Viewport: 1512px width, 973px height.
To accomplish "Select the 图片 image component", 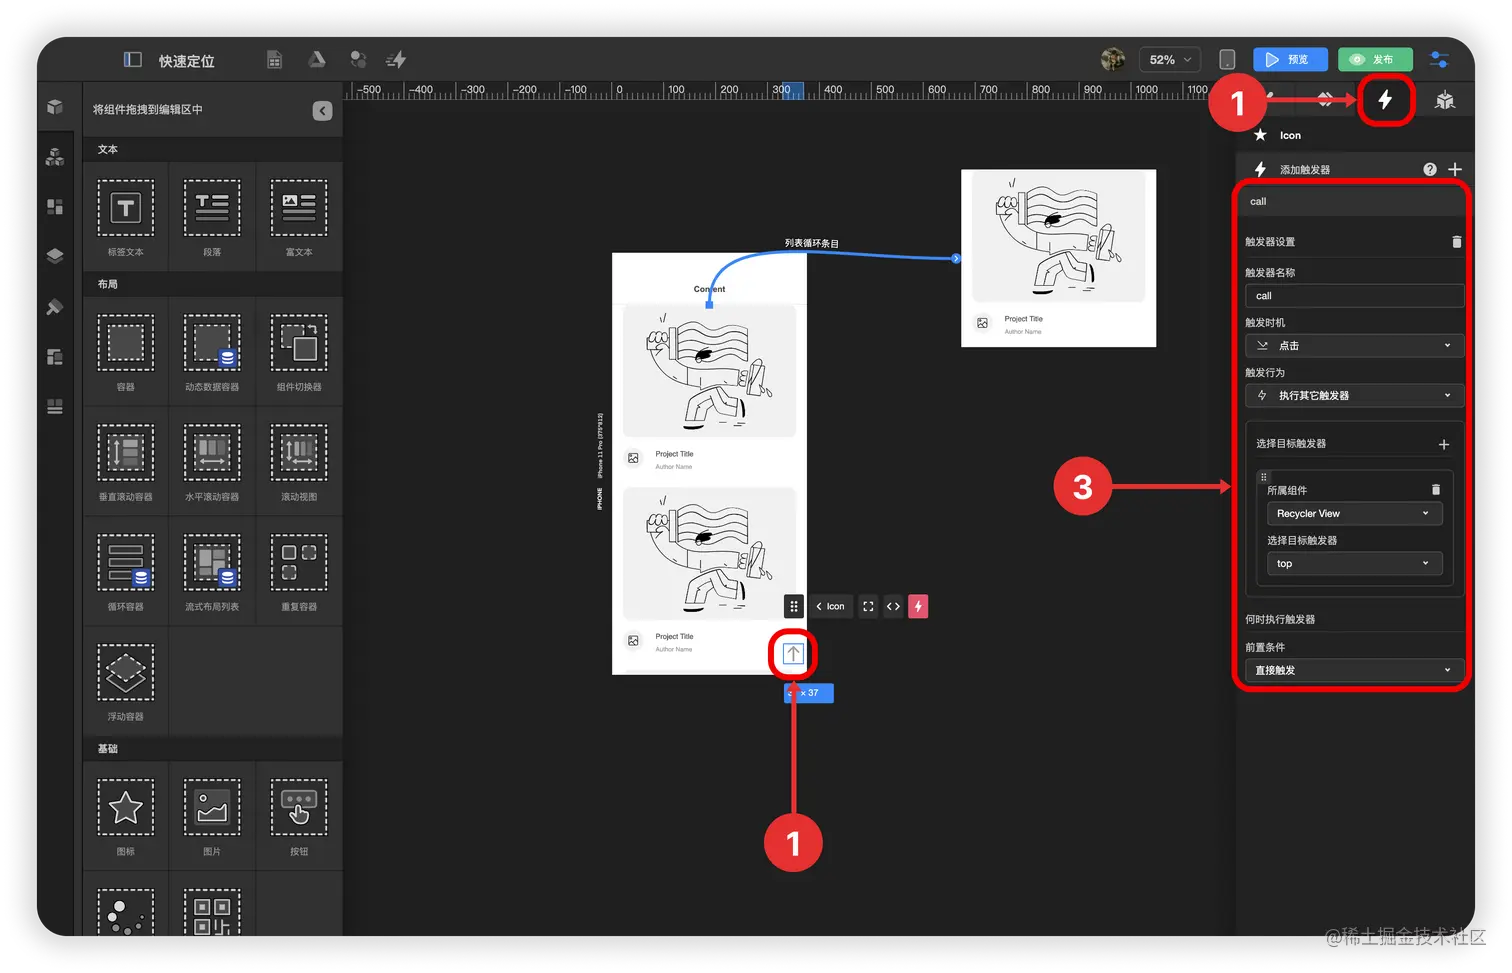I will [x=212, y=816].
